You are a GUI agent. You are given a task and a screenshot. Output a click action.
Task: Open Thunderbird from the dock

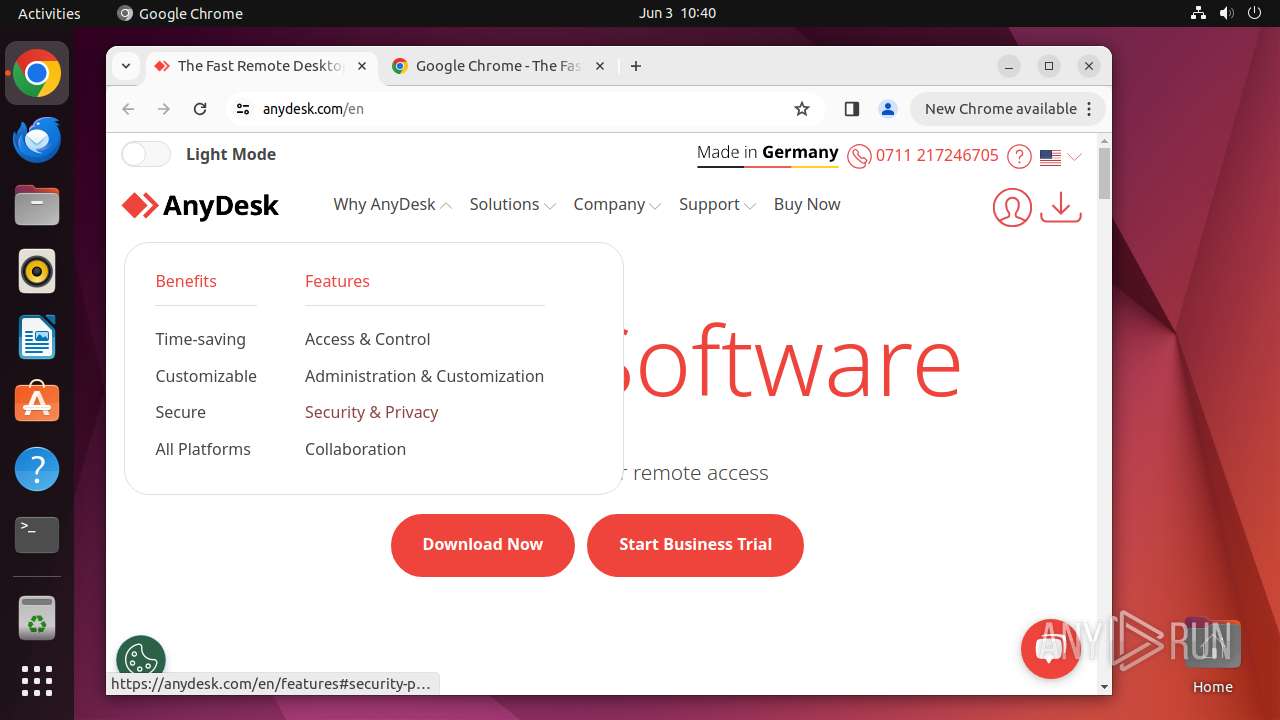coord(37,140)
